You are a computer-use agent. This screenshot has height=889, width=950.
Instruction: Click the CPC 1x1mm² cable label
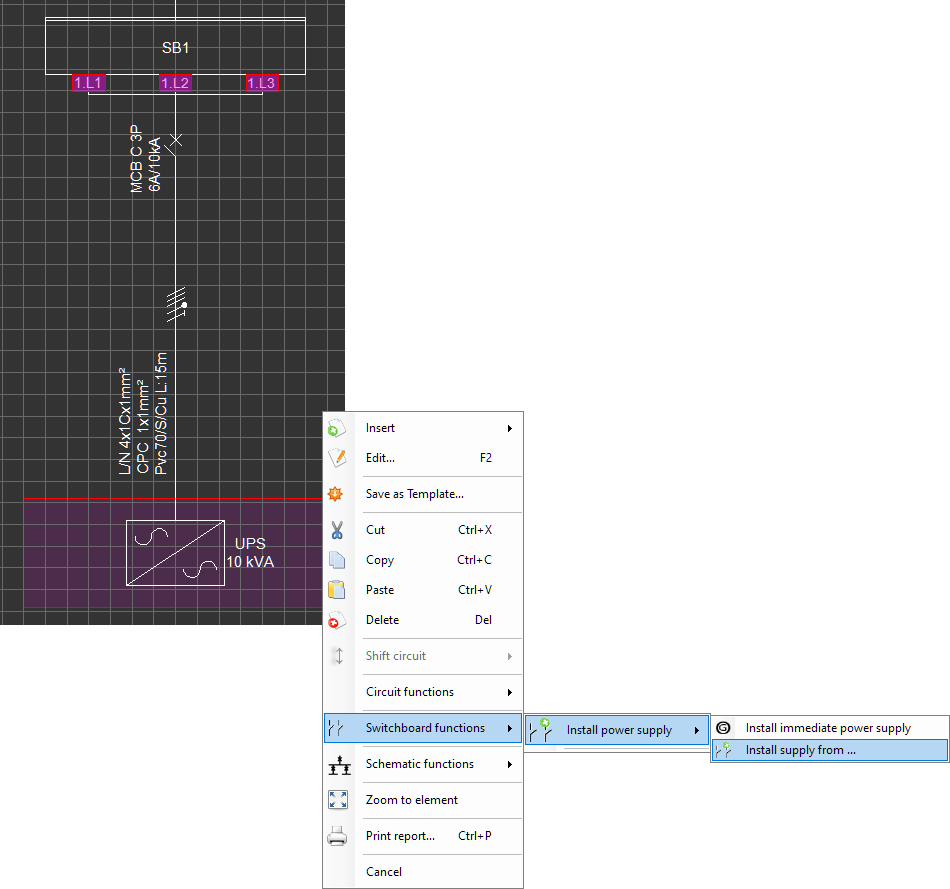tap(143, 427)
